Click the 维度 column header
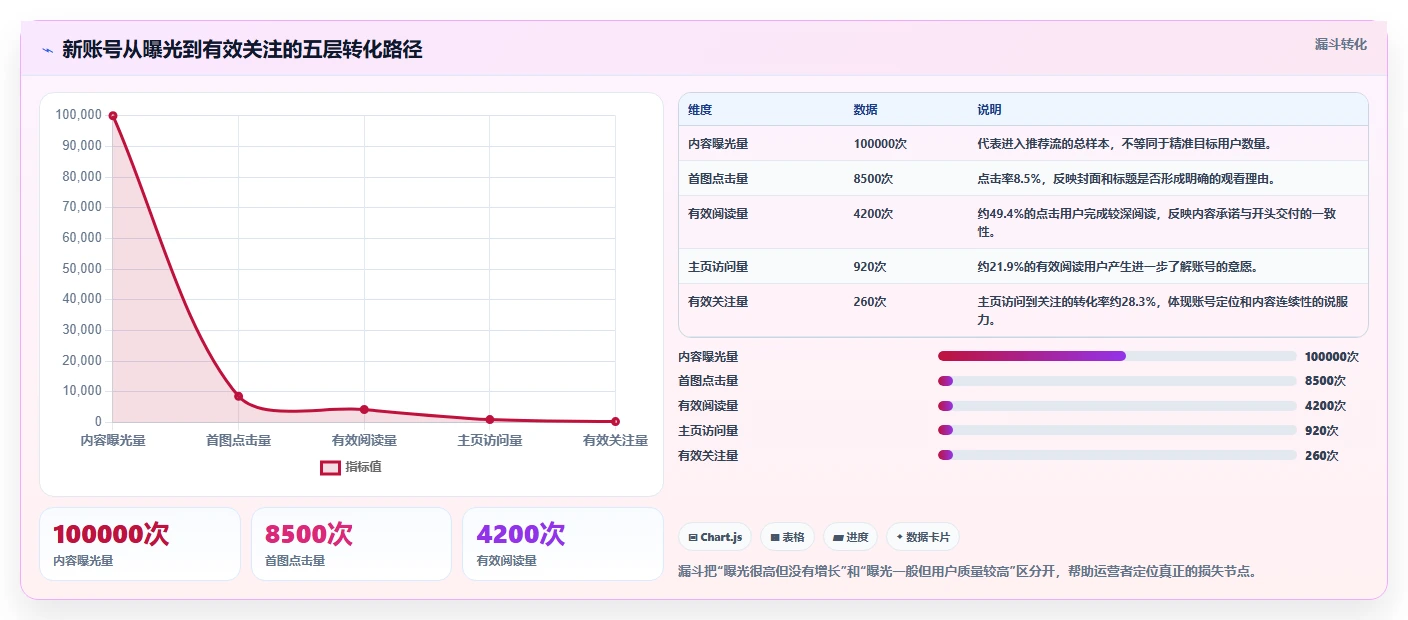 pyautogui.click(x=761, y=110)
